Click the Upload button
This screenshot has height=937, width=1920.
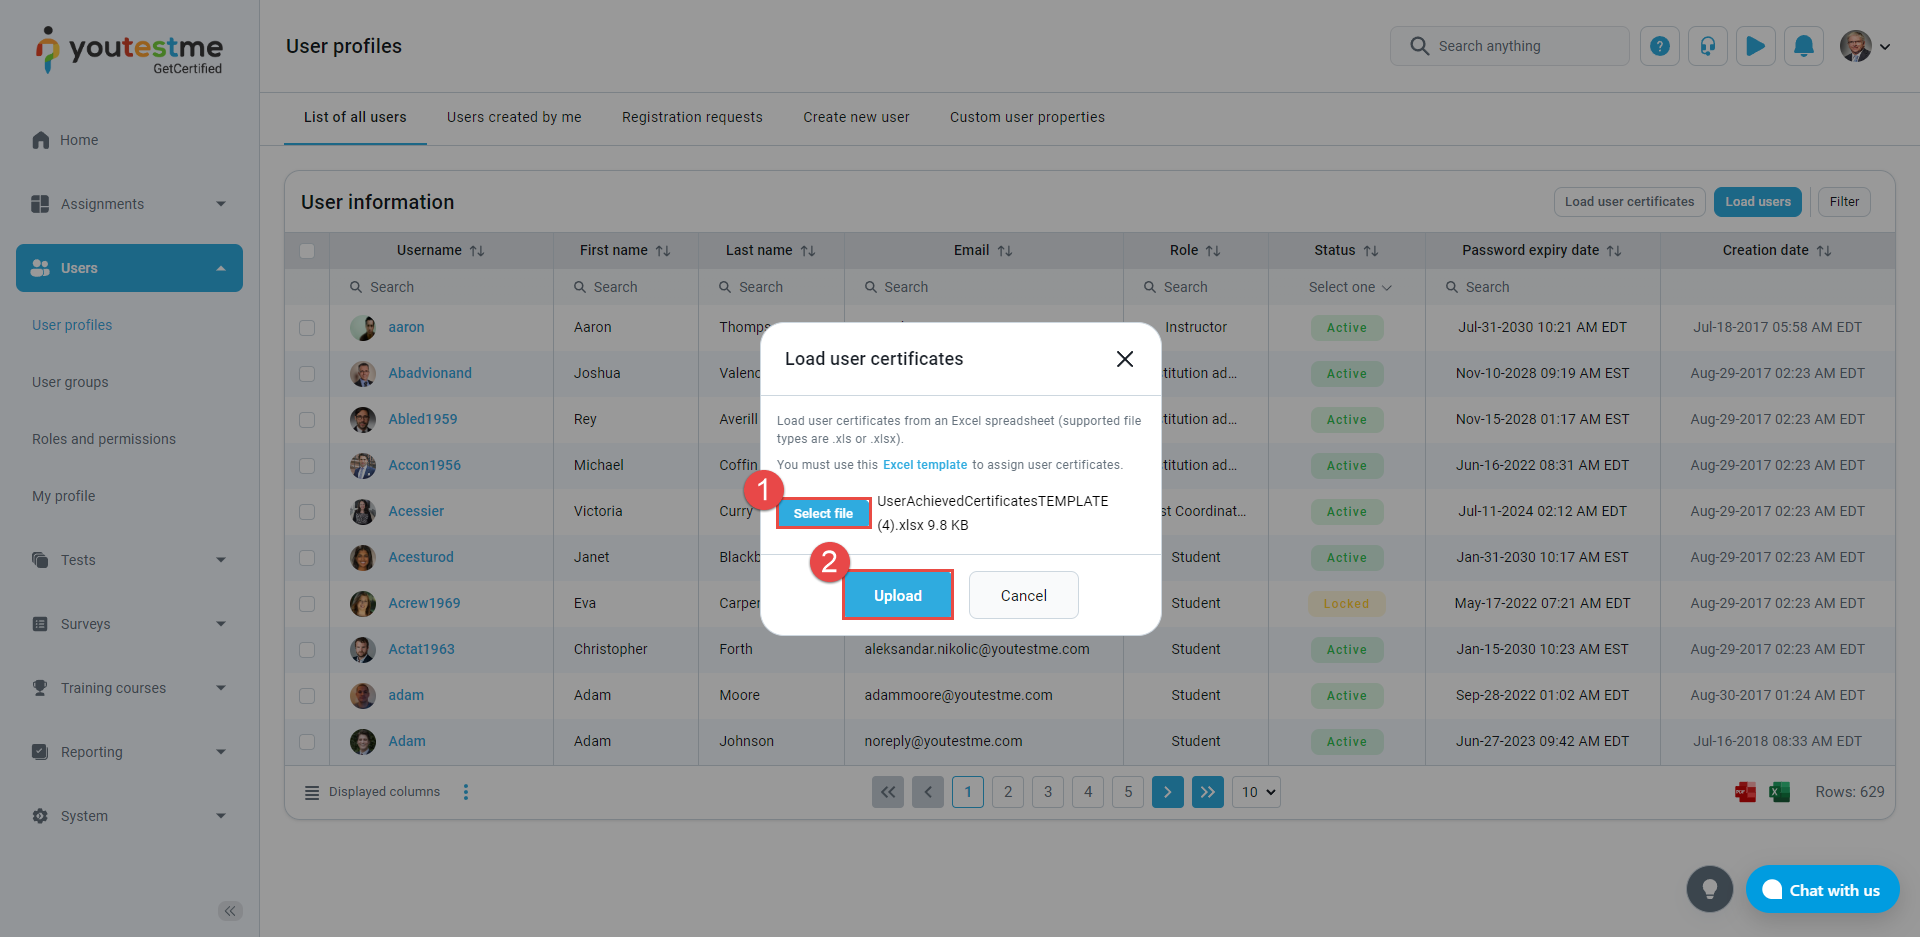(x=897, y=595)
